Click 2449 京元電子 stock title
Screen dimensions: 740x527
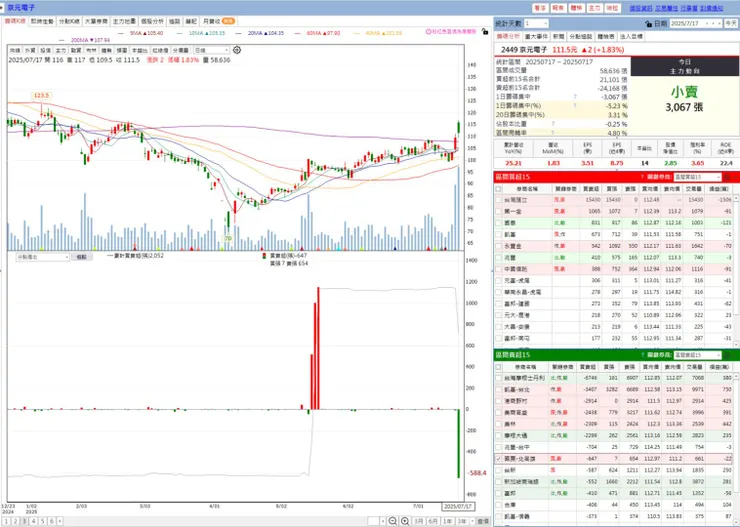pyautogui.click(x=524, y=50)
